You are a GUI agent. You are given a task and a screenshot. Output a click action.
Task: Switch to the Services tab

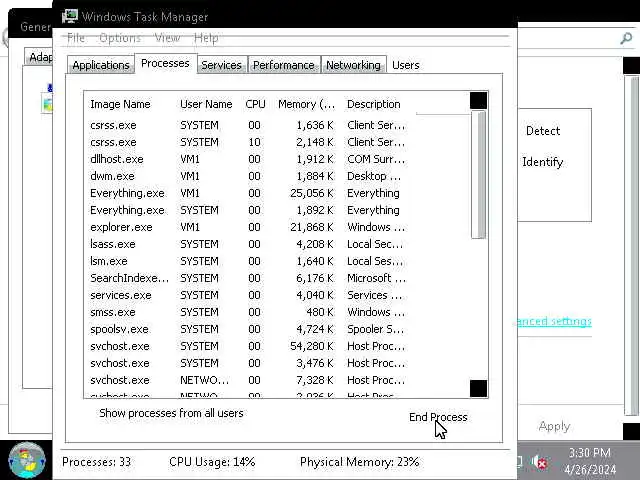tap(222, 65)
